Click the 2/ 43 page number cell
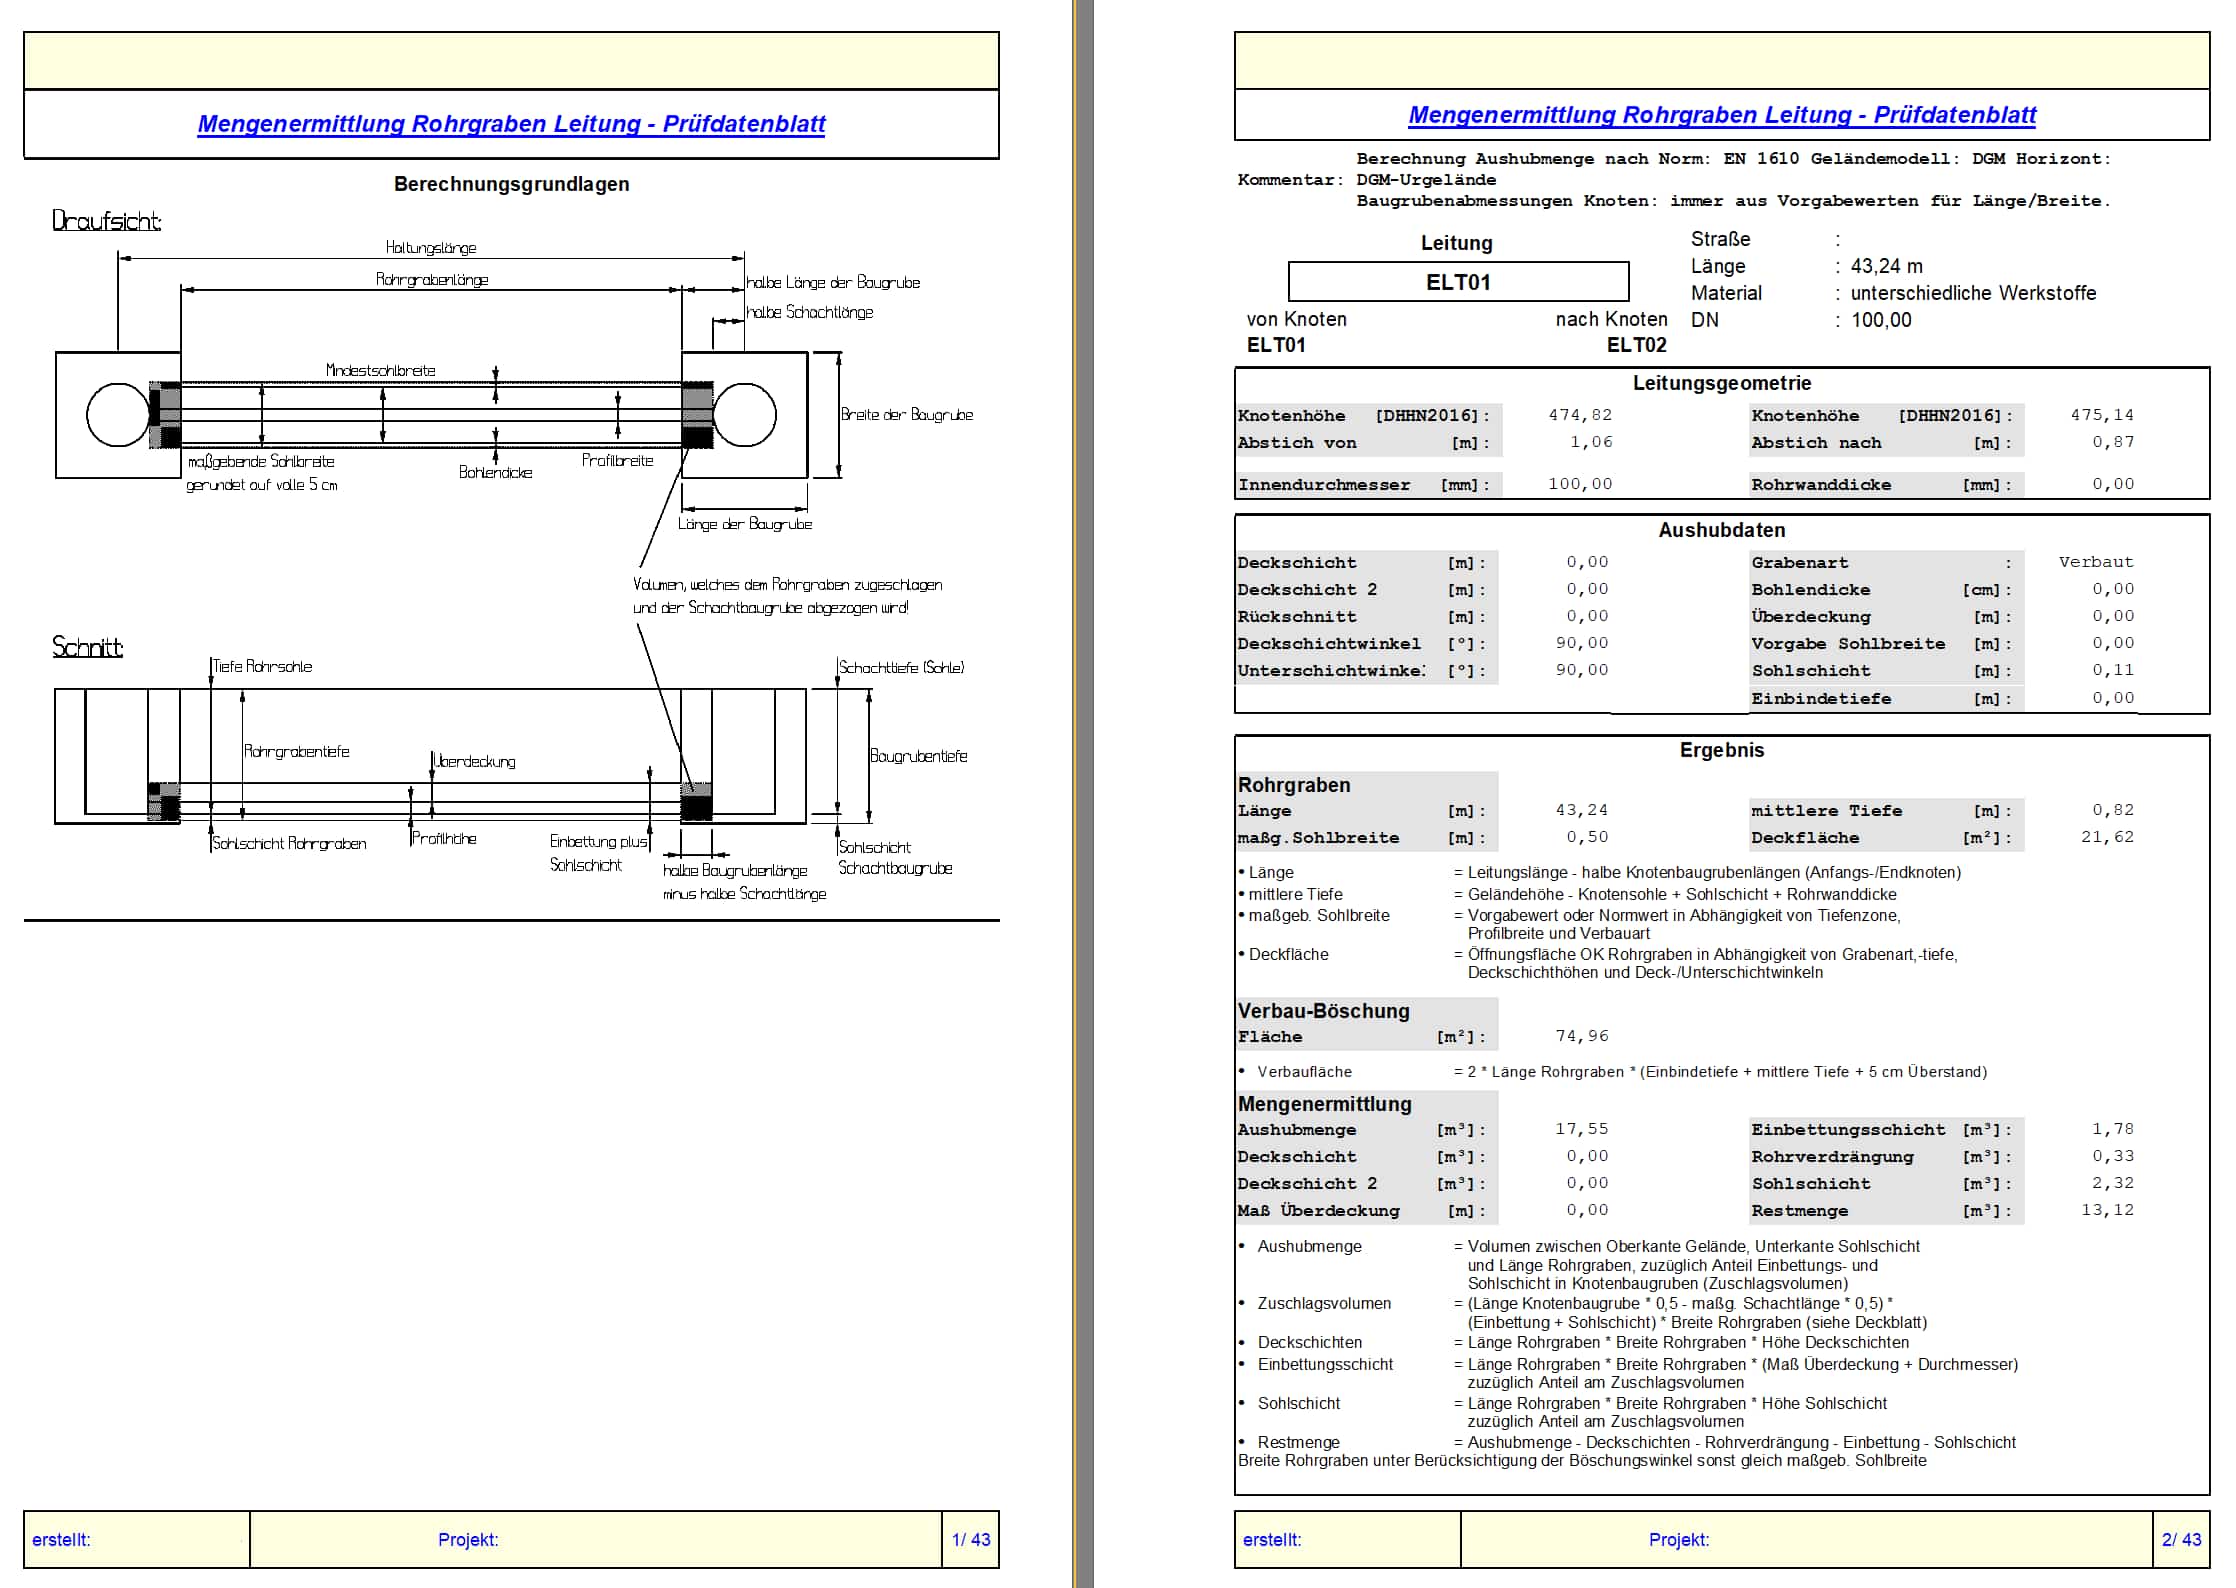Image resolution: width=2236 pixels, height=1588 pixels. tap(2180, 1539)
